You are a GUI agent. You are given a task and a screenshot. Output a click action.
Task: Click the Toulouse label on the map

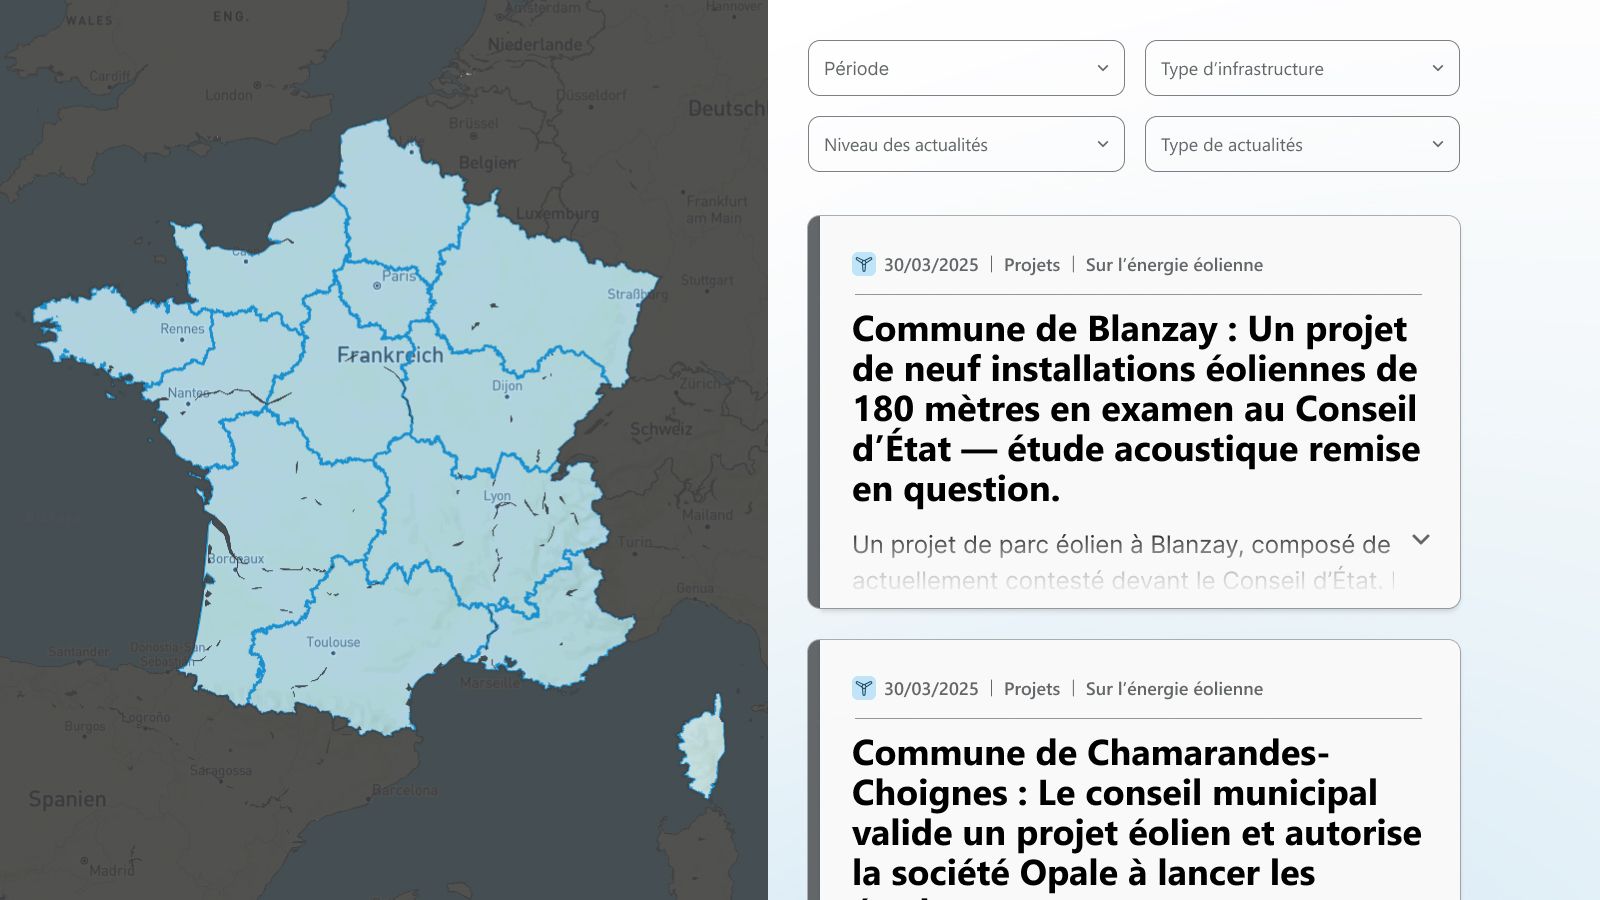(333, 642)
